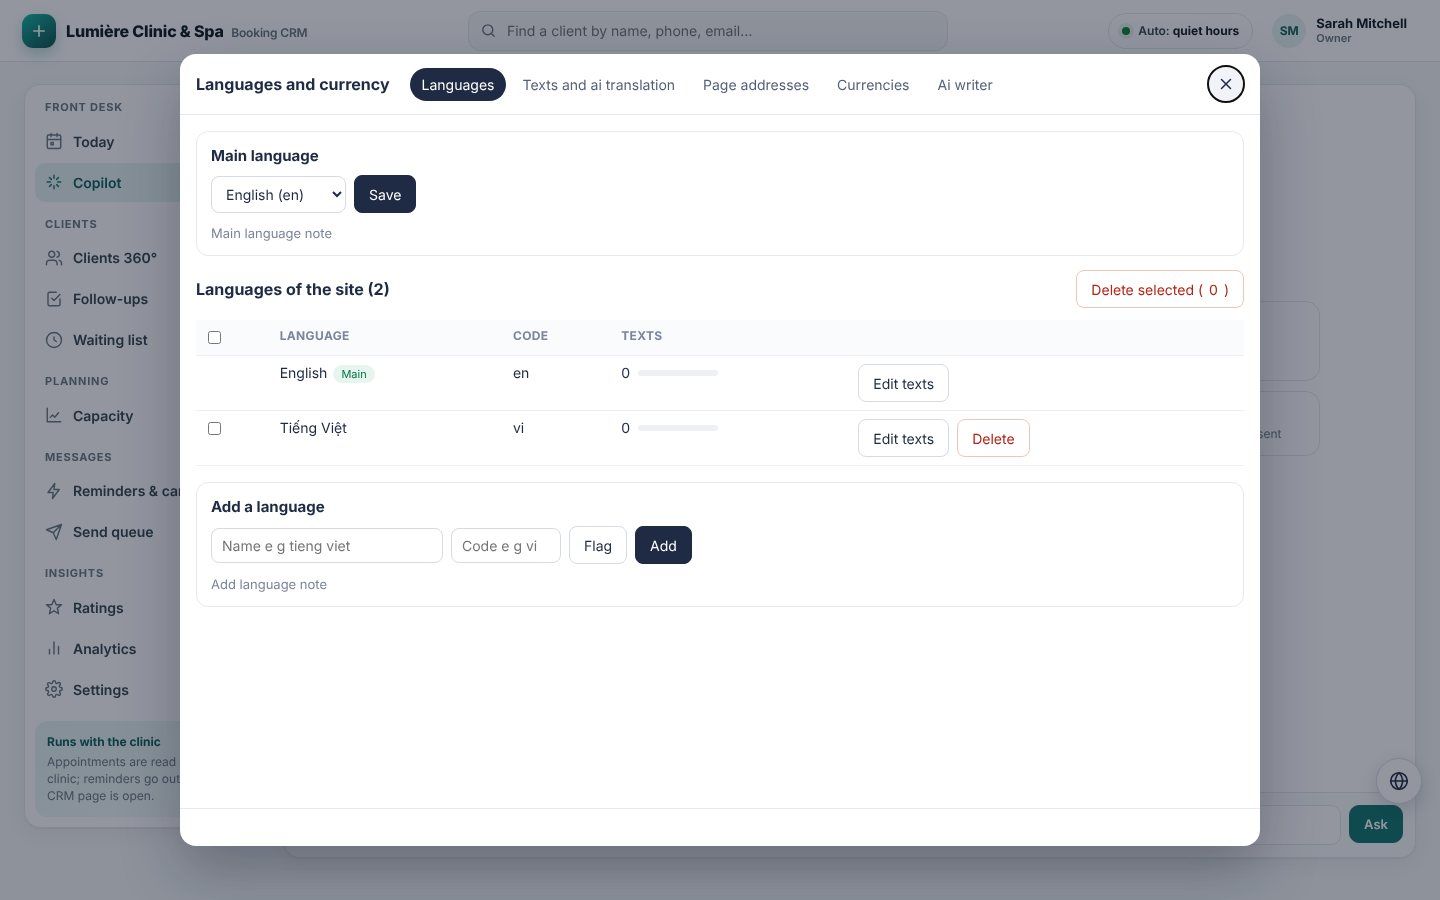Delete the Tiếng Việt language
Viewport: 1440px width, 900px height.
(x=993, y=438)
